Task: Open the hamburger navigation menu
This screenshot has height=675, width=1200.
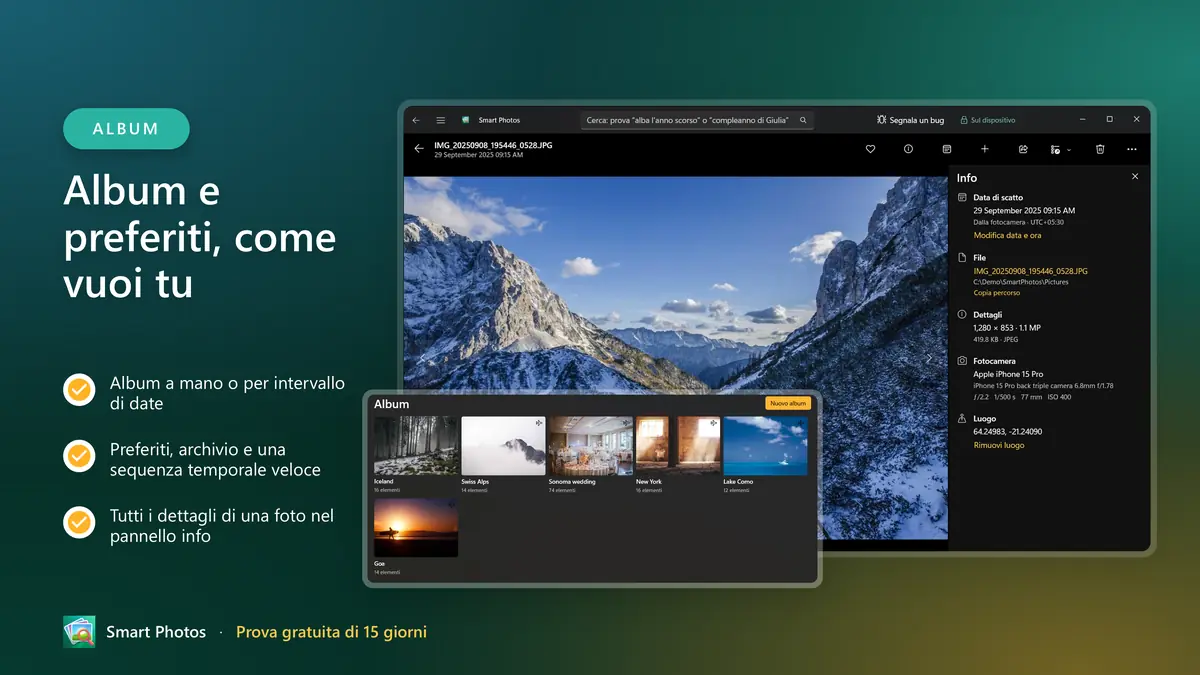Action: tap(440, 120)
